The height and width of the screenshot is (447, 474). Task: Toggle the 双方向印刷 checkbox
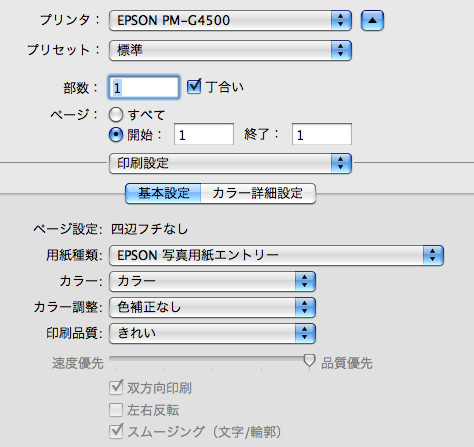tap(116, 387)
